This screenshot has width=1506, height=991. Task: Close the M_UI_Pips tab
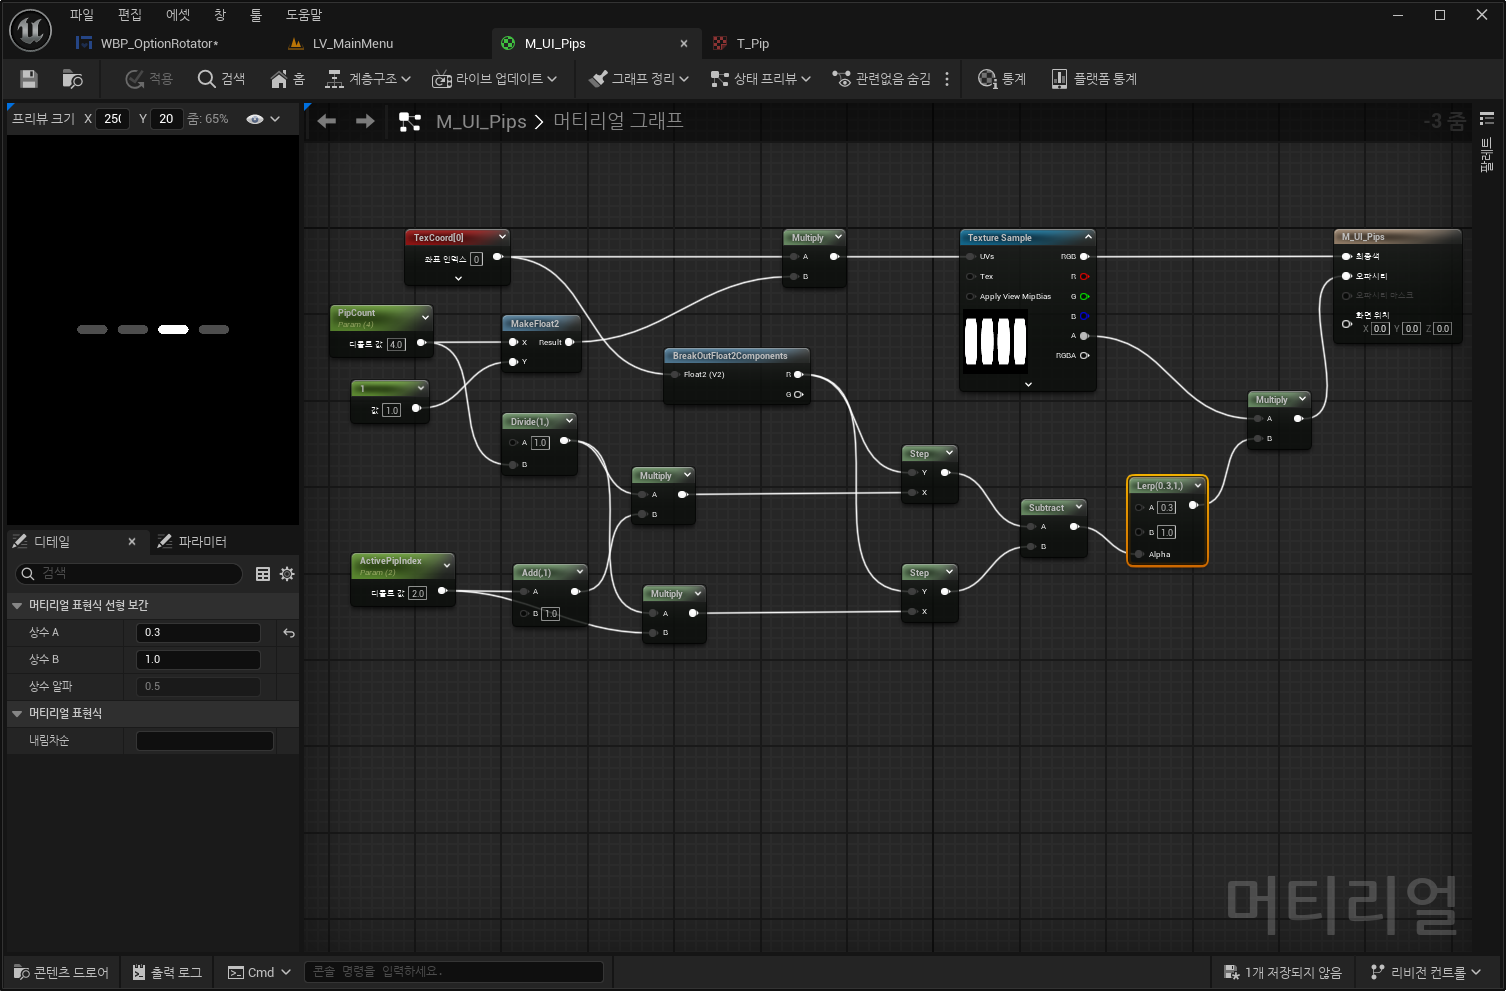click(684, 43)
